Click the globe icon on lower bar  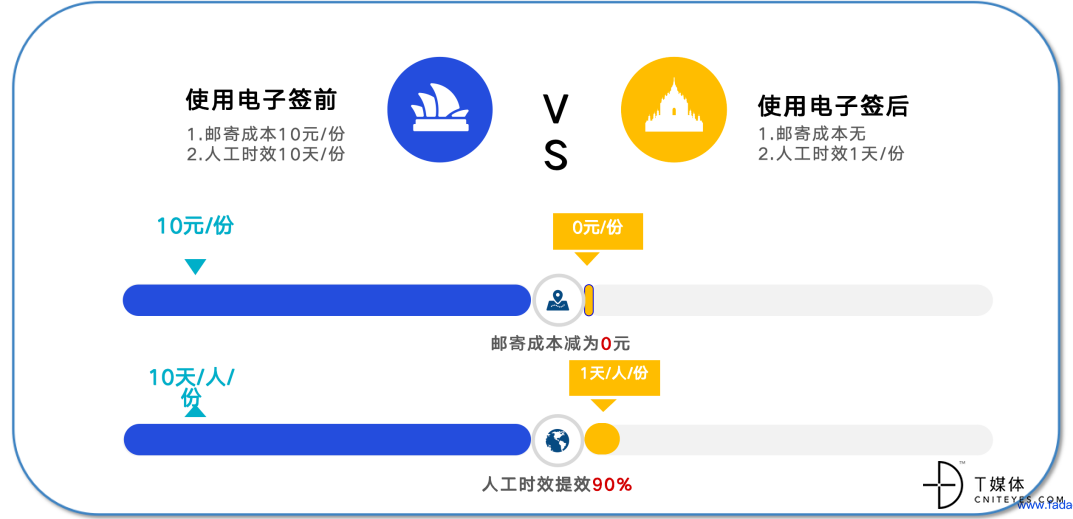558,440
